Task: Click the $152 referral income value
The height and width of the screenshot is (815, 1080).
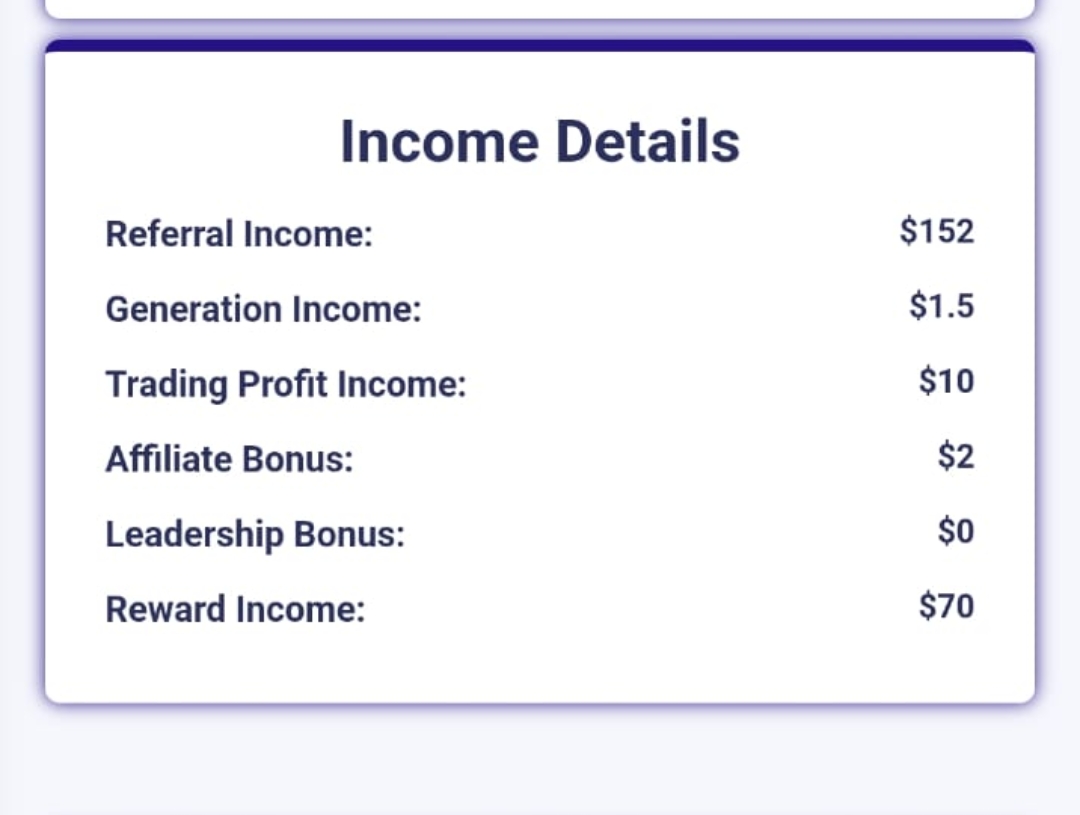Action: [x=937, y=231]
